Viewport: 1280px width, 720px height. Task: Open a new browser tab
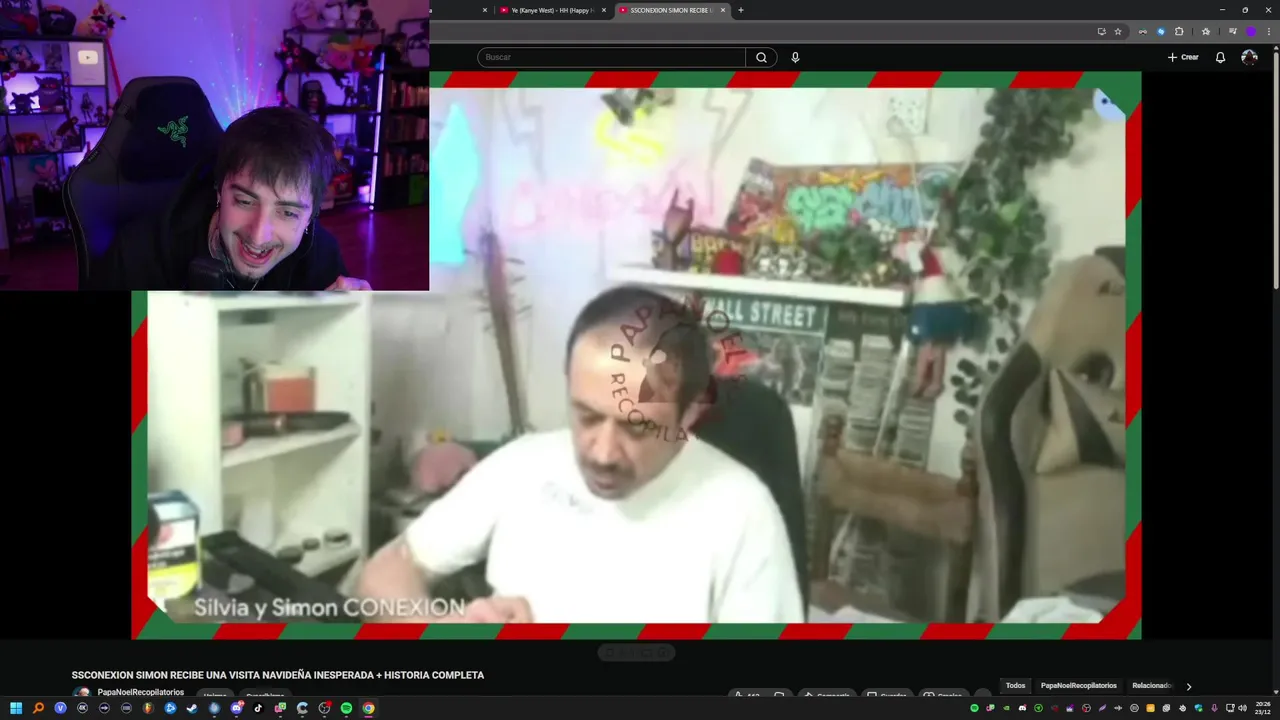pos(740,10)
